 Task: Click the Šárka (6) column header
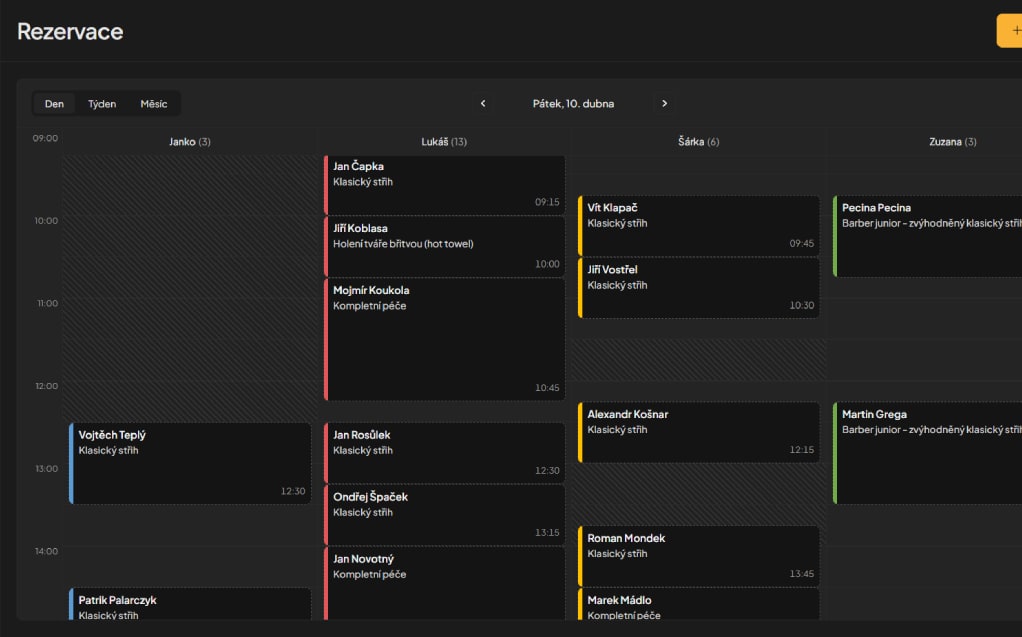[x=698, y=142]
